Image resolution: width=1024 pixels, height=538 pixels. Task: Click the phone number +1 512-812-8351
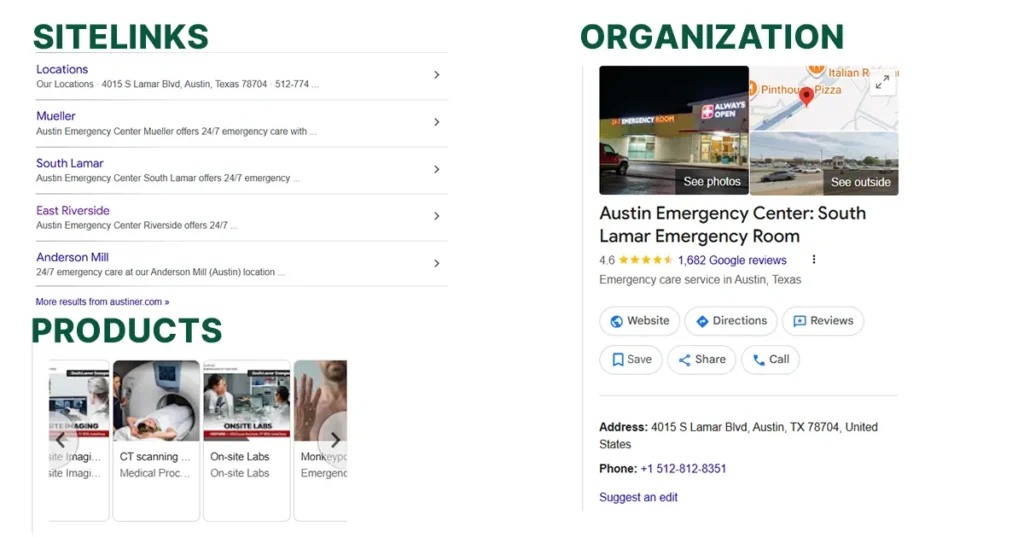coord(683,469)
